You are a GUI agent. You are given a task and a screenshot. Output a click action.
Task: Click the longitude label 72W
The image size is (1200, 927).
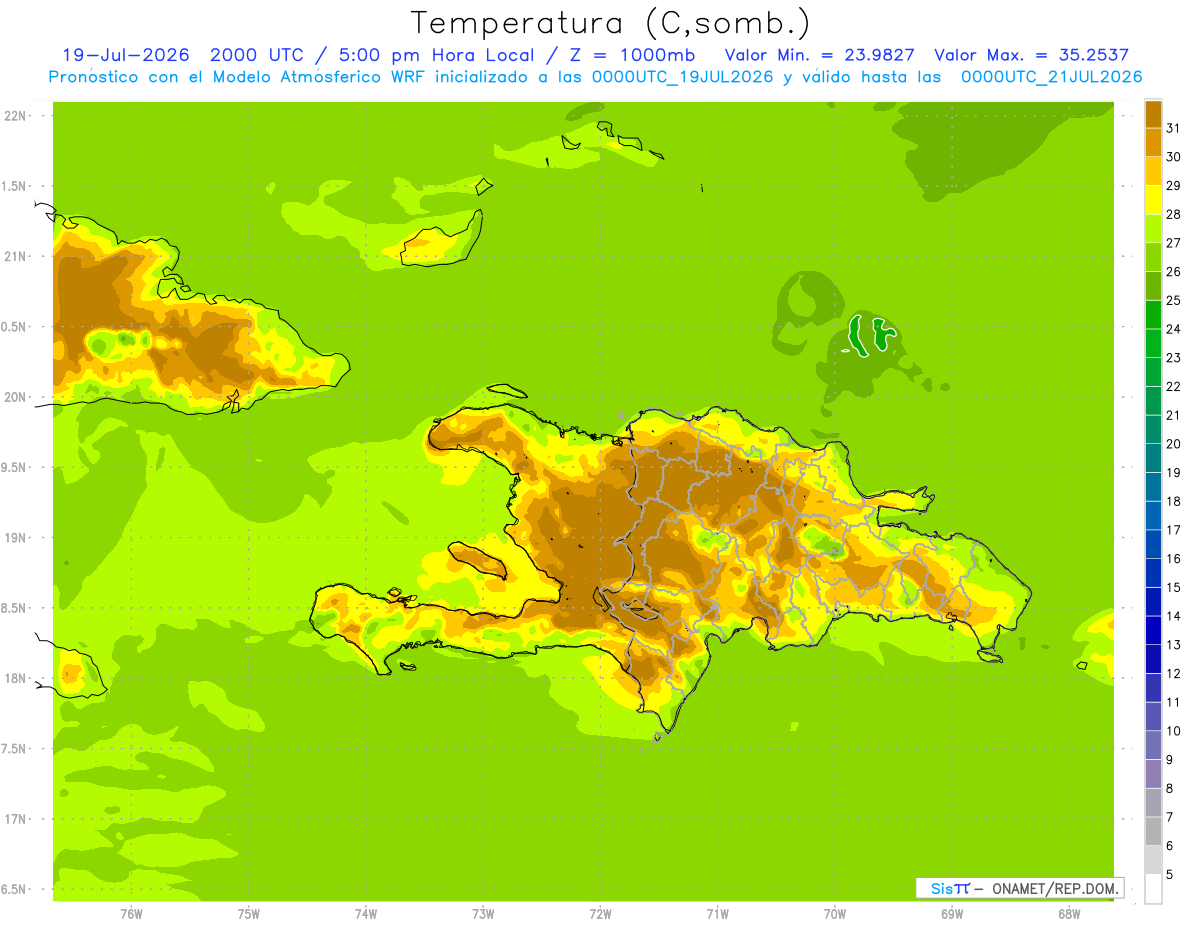600,913
